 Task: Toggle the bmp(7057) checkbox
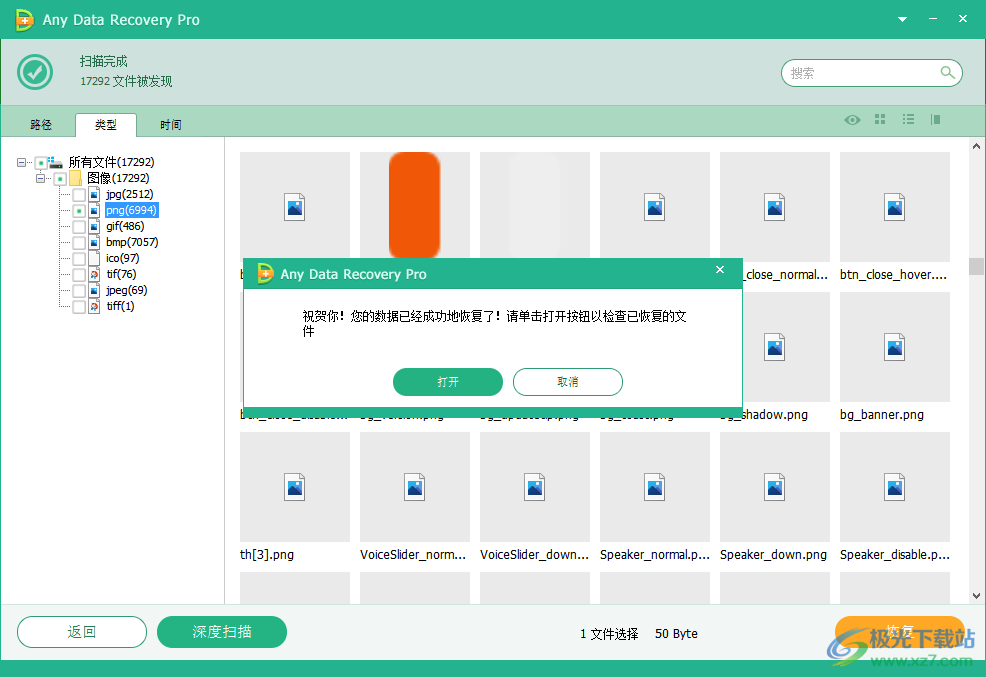[x=79, y=243]
